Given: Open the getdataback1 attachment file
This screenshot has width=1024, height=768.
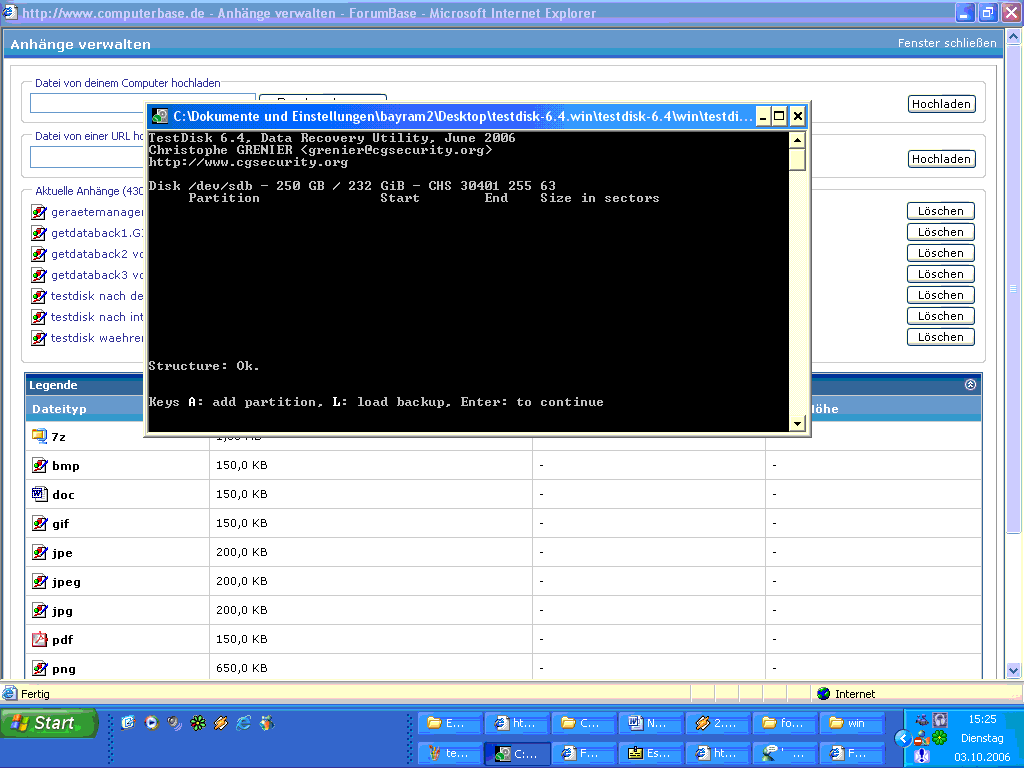Looking at the screenshot, I should pos(97,233).
